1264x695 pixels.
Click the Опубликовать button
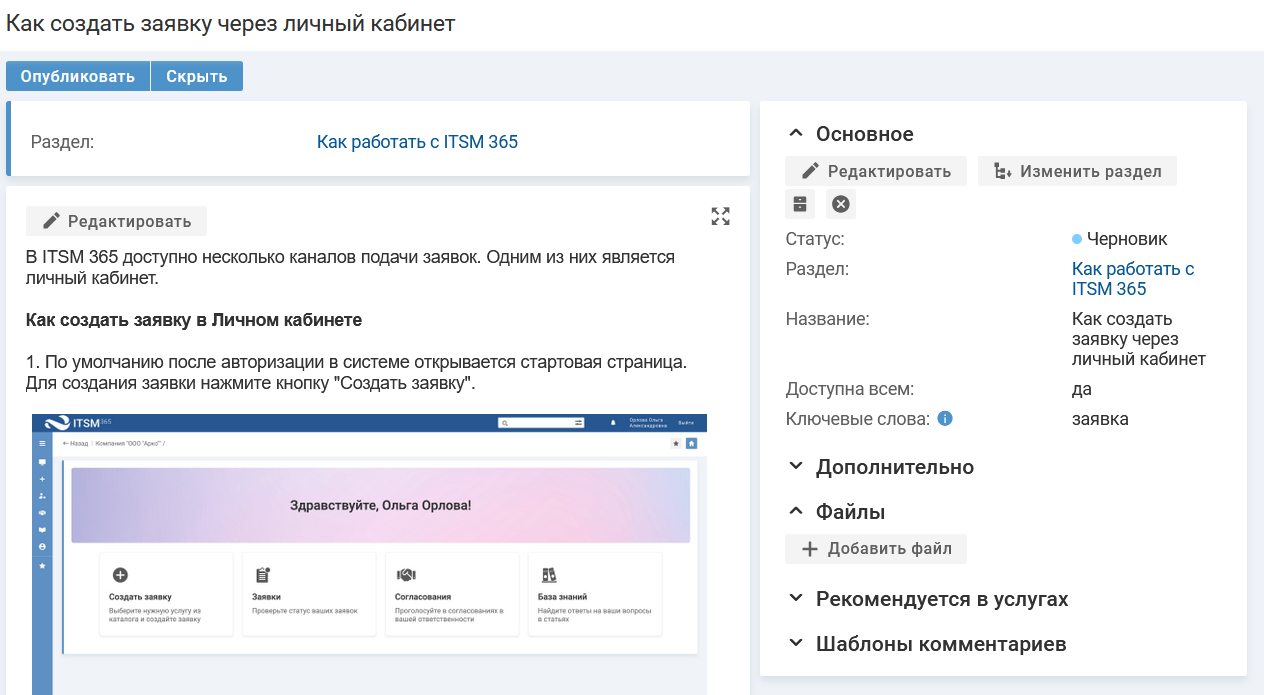(78, 76)
